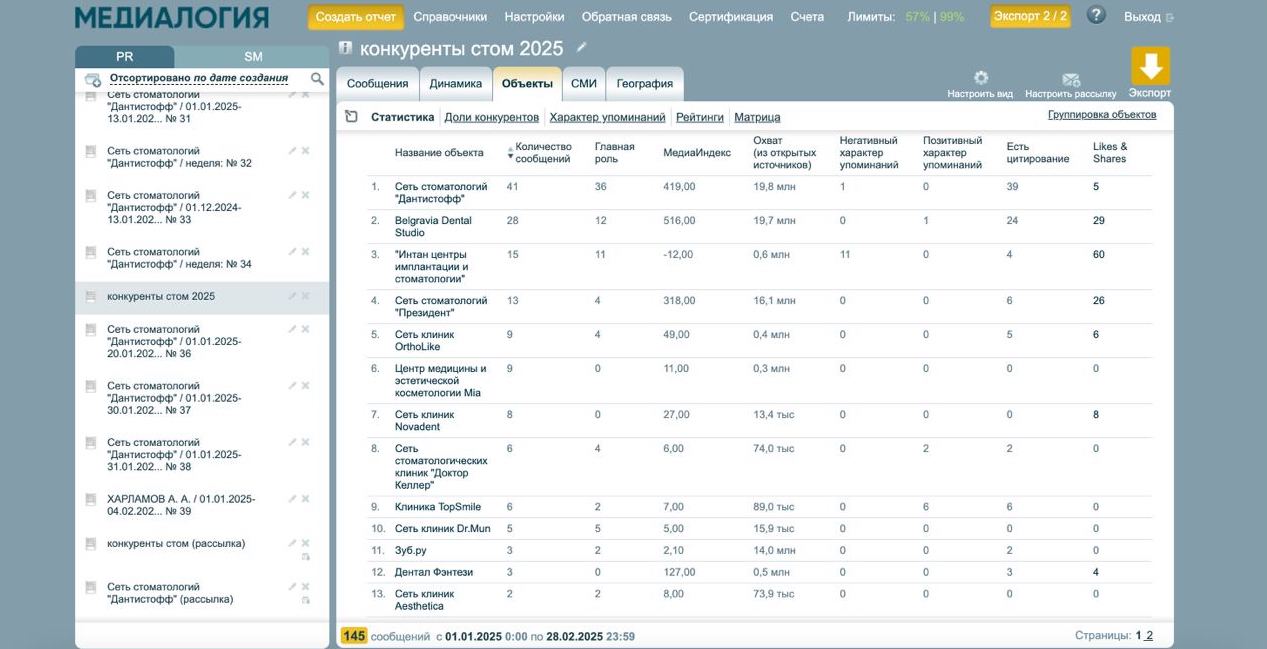Delete report ХАРЛАМОВ А. А. № 39 with X icon
This screenshot has height=649, width=1267.
click(305, 499)
